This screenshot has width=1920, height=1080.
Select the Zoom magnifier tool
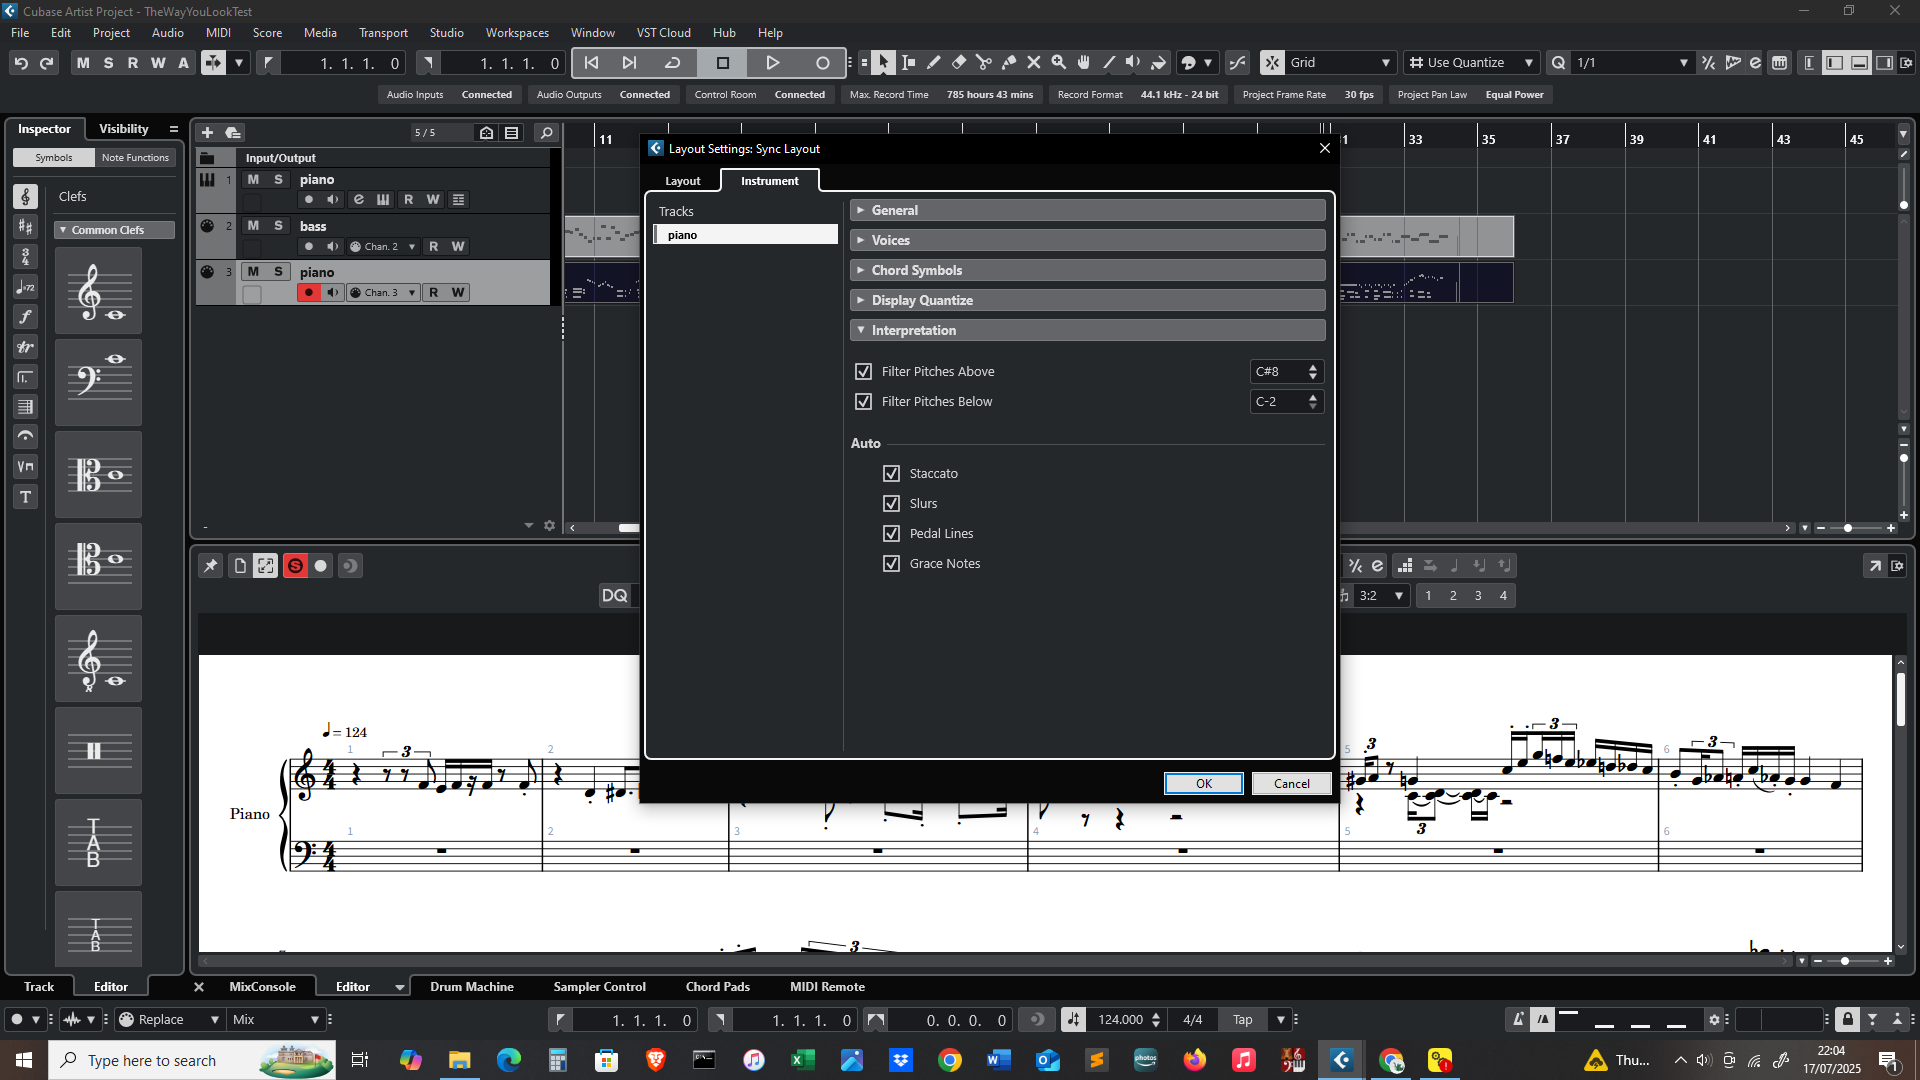click(1058, 62)
